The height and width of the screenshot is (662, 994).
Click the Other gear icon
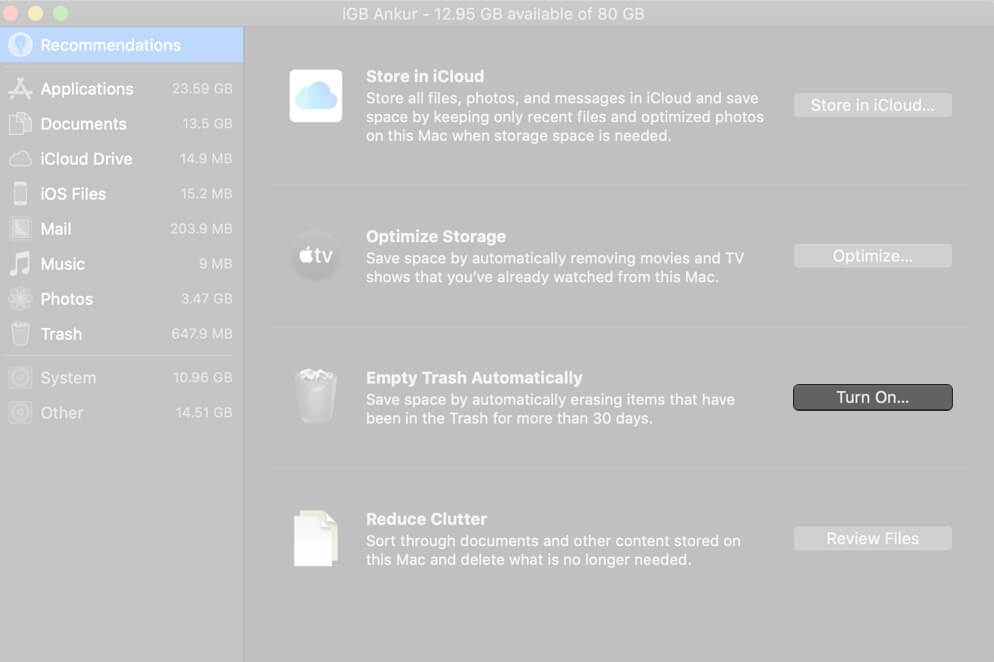pos(20,413)
